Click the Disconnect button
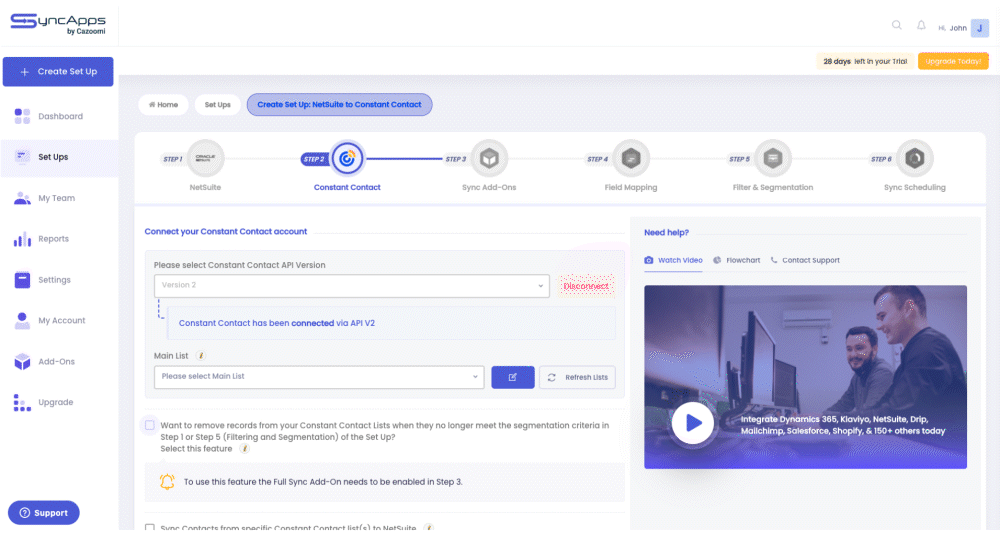This screenshot has width=1000, height=542. (586, 286)
